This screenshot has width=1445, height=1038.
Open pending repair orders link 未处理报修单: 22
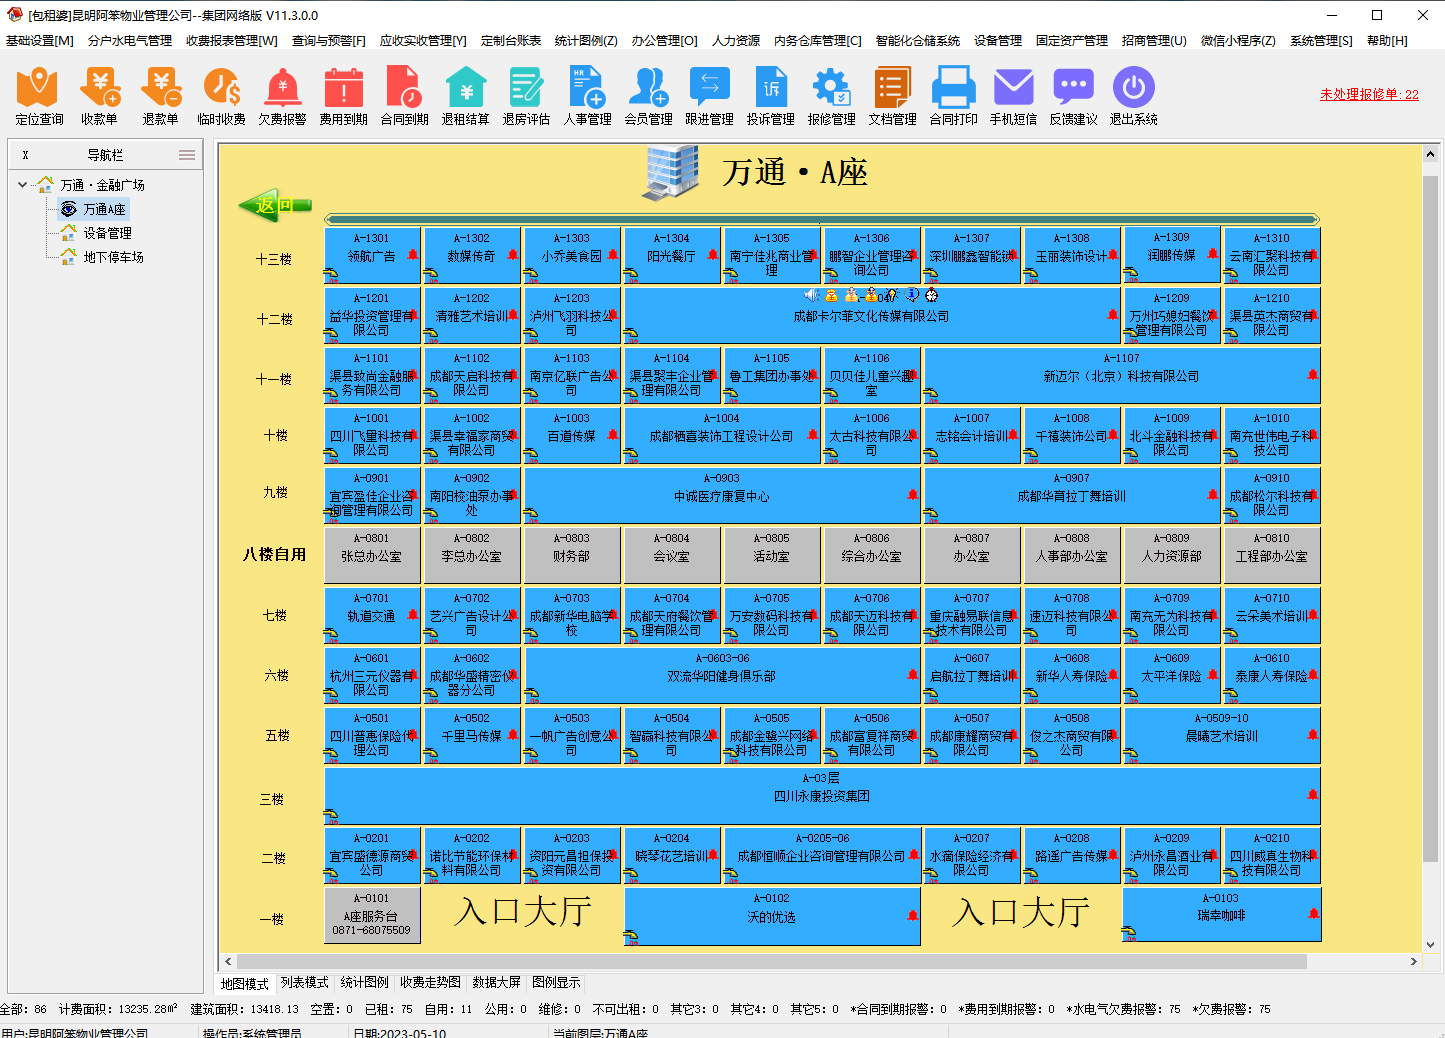1369,92
